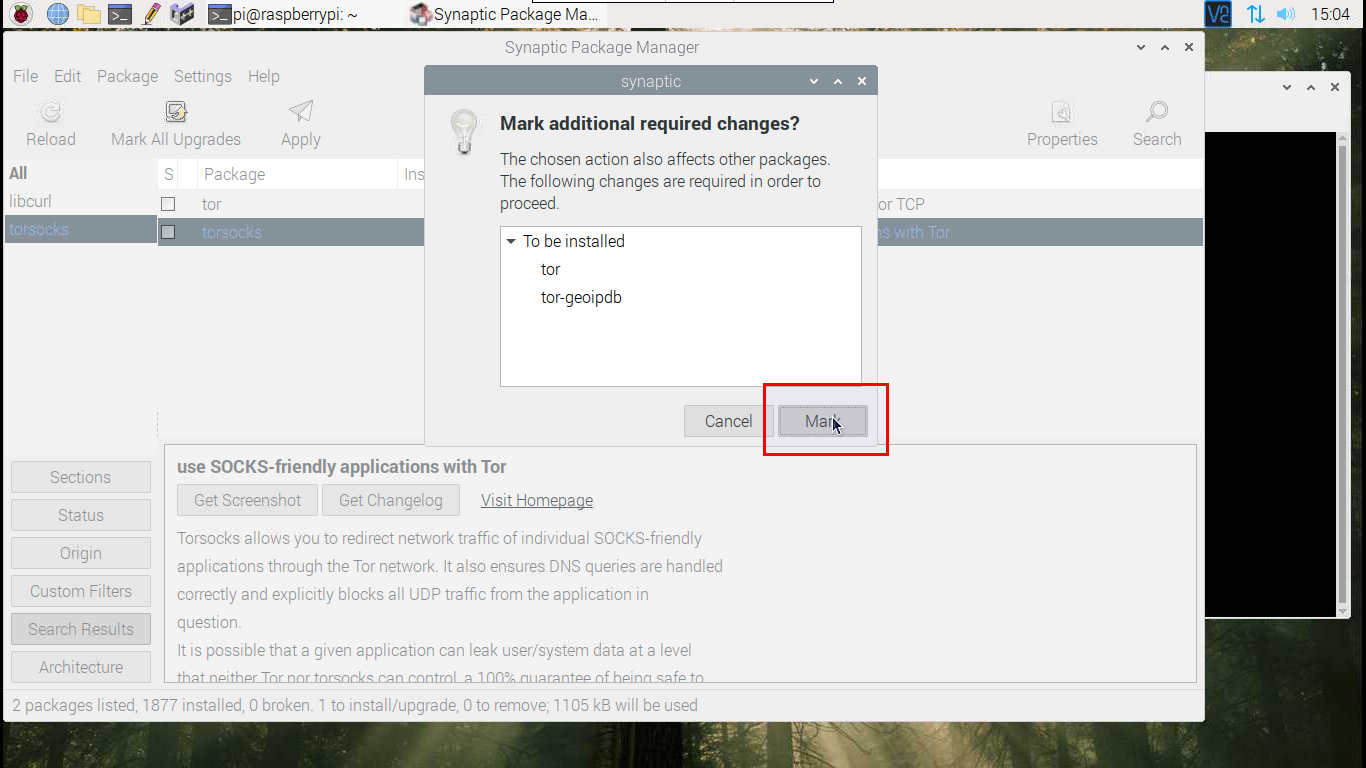Open the Help menu
Image resolution: width=1366 pixels, height=768 pixels.
tap(263, 76)
